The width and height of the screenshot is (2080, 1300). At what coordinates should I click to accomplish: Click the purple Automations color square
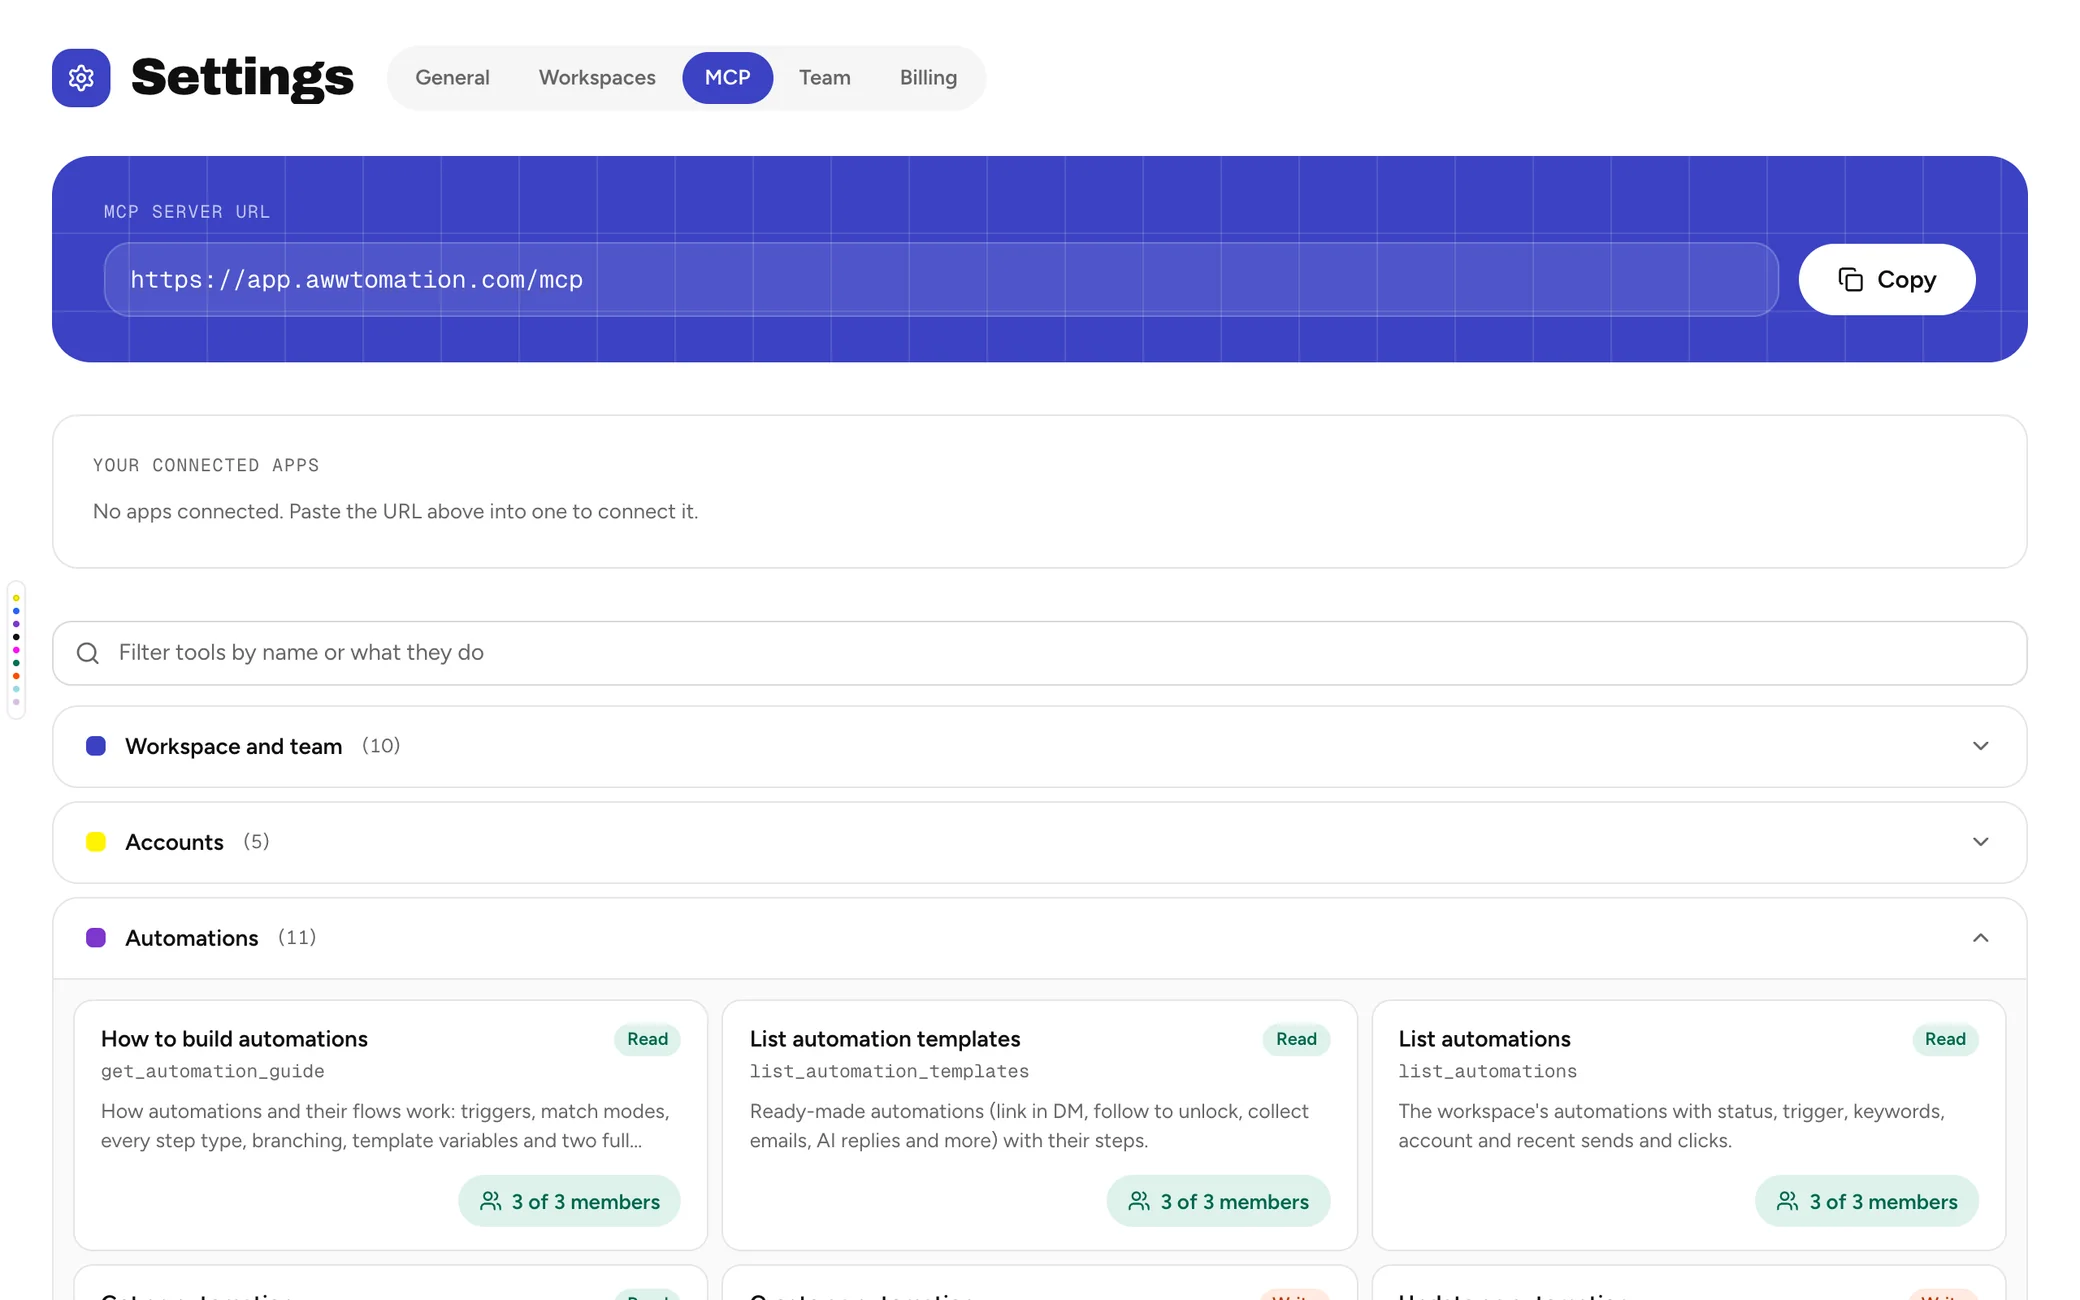pos(96,938)
